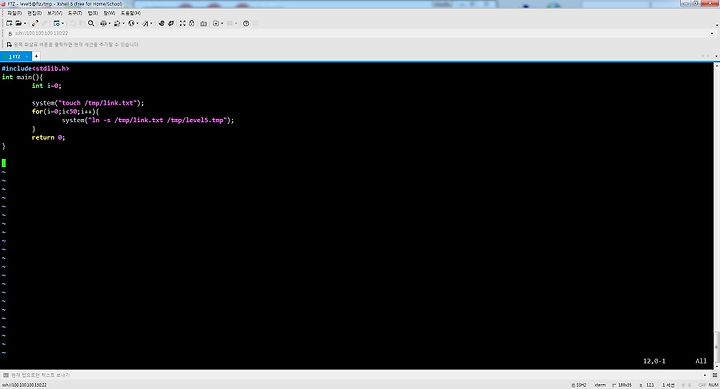Expand the font dropdown arrow
This screenshot has height=389, width=720.
pos(152,23)
